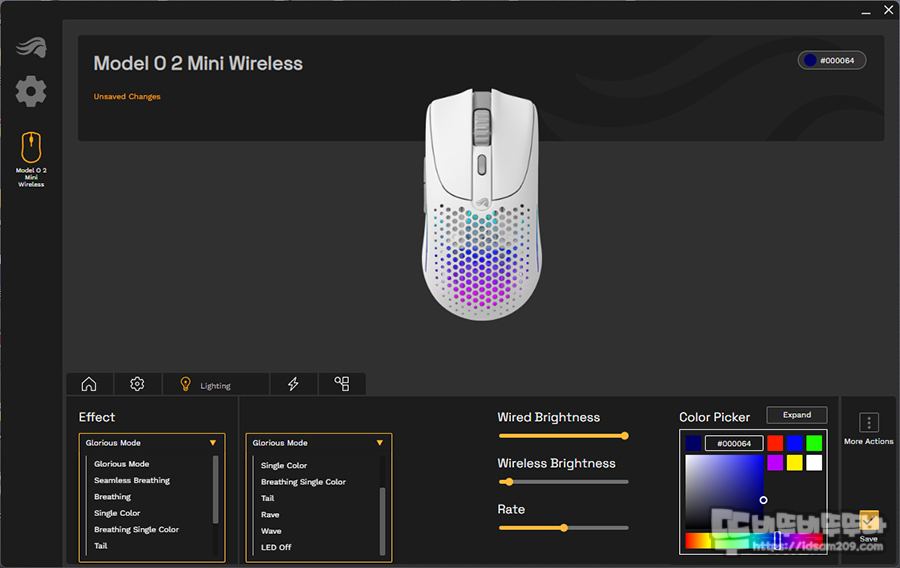
Task: Click the #000064 color badge in header
Action: coord(832,60)
